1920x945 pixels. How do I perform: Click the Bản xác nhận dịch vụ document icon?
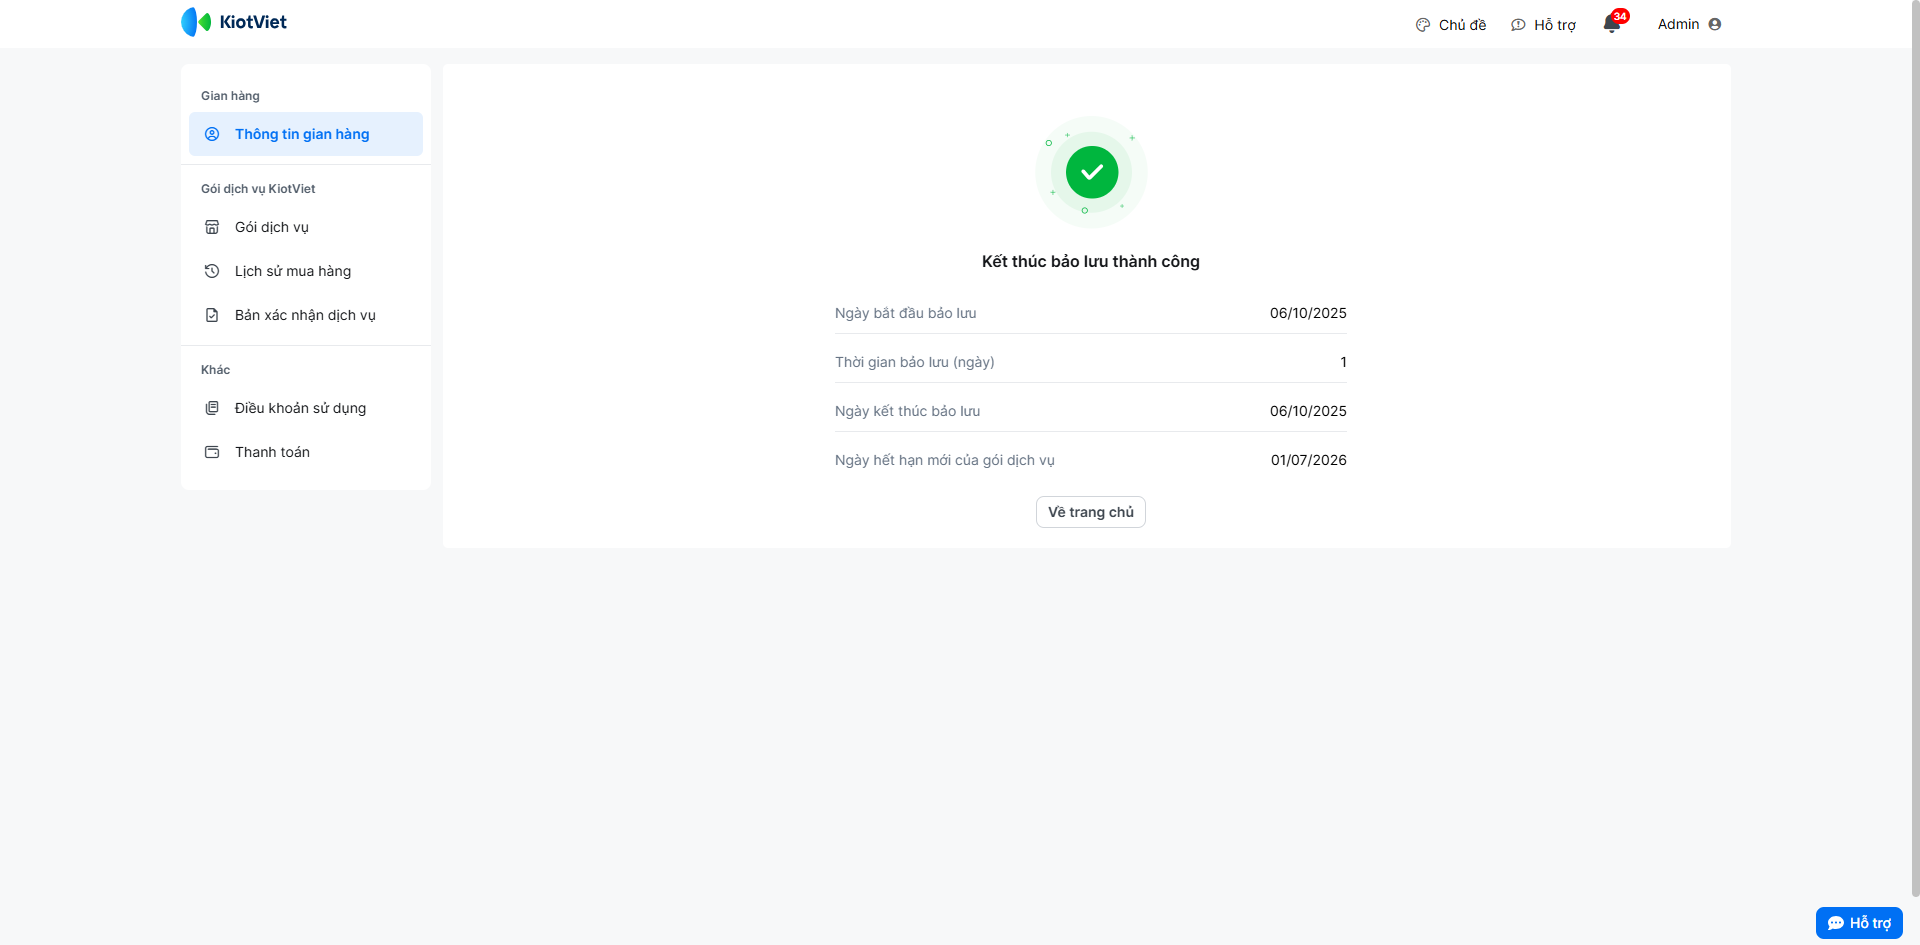212,315
